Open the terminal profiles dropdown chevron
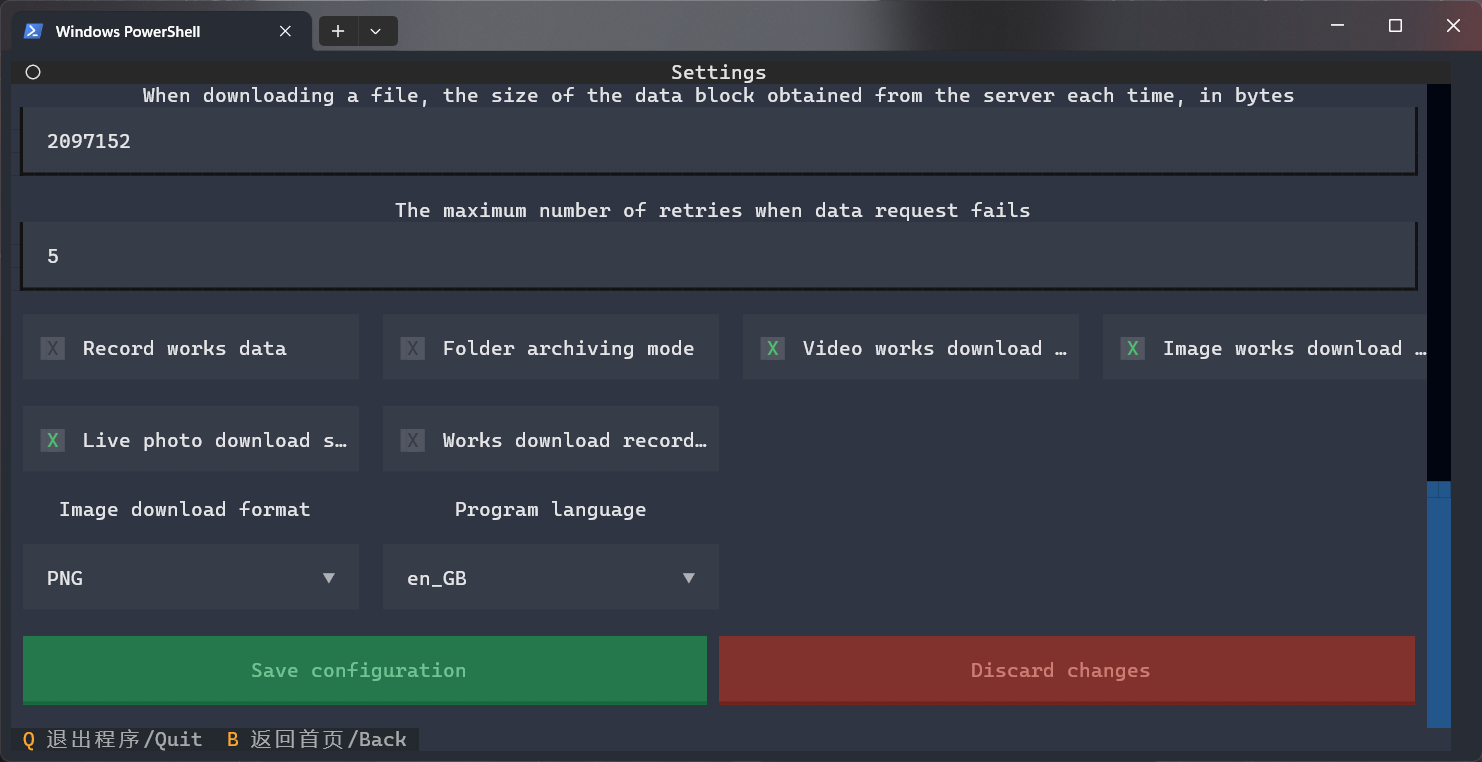Screen dimensions: 1482x762 [x=376, y=31]
